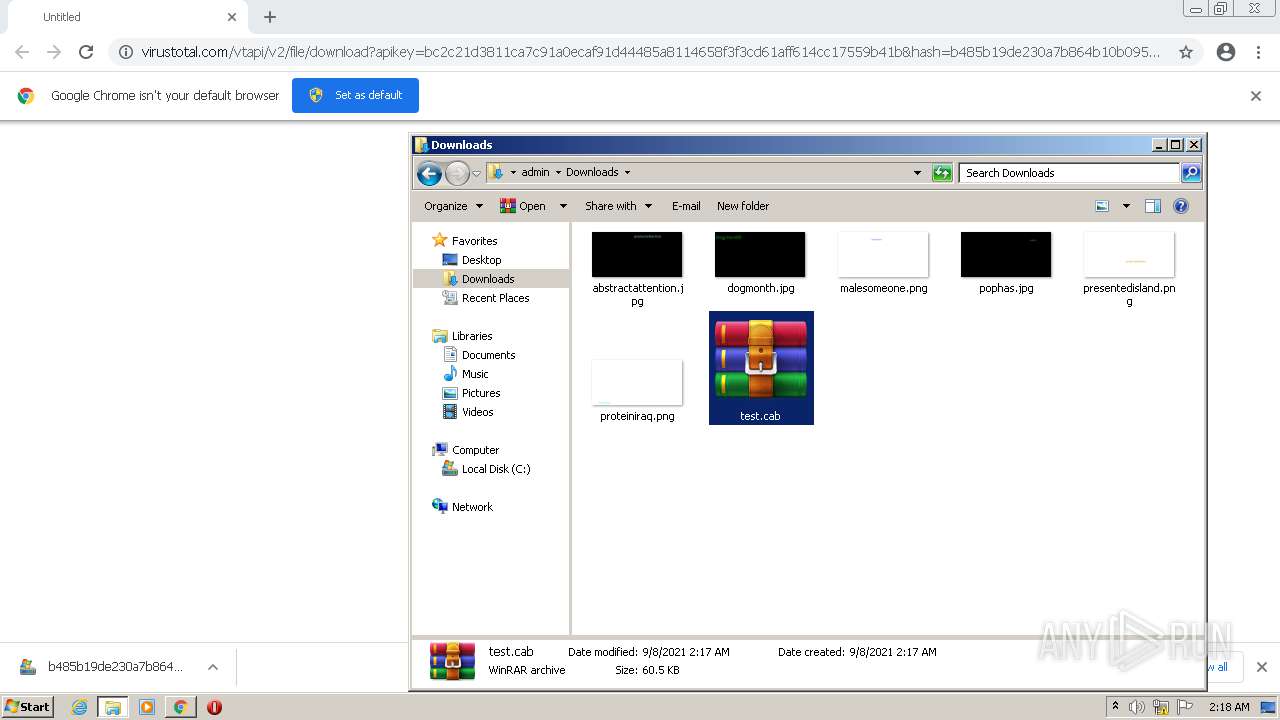Select Downloads in the navigation pane
Screen dimensions: 1280x720
point(488,279)
